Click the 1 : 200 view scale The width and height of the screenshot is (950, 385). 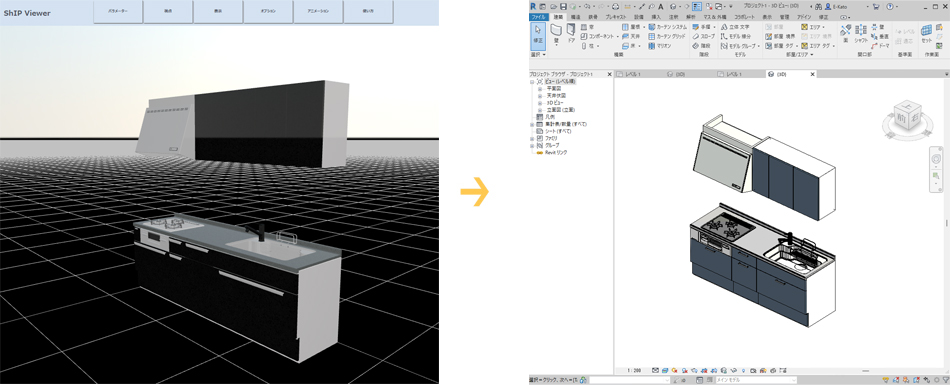[634, 370]
